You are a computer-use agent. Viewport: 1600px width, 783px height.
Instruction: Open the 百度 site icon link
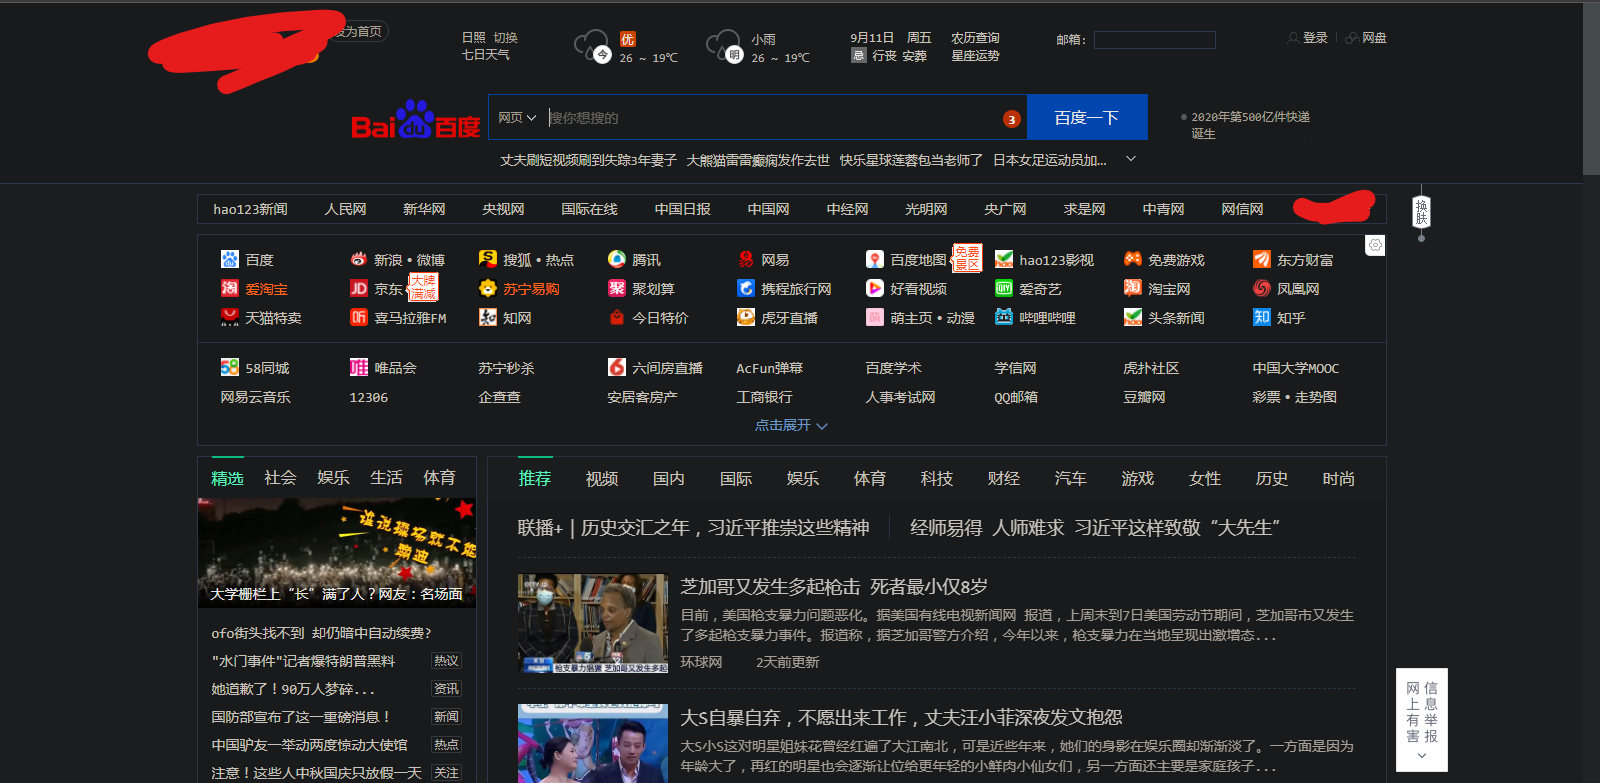coord(230,259)
